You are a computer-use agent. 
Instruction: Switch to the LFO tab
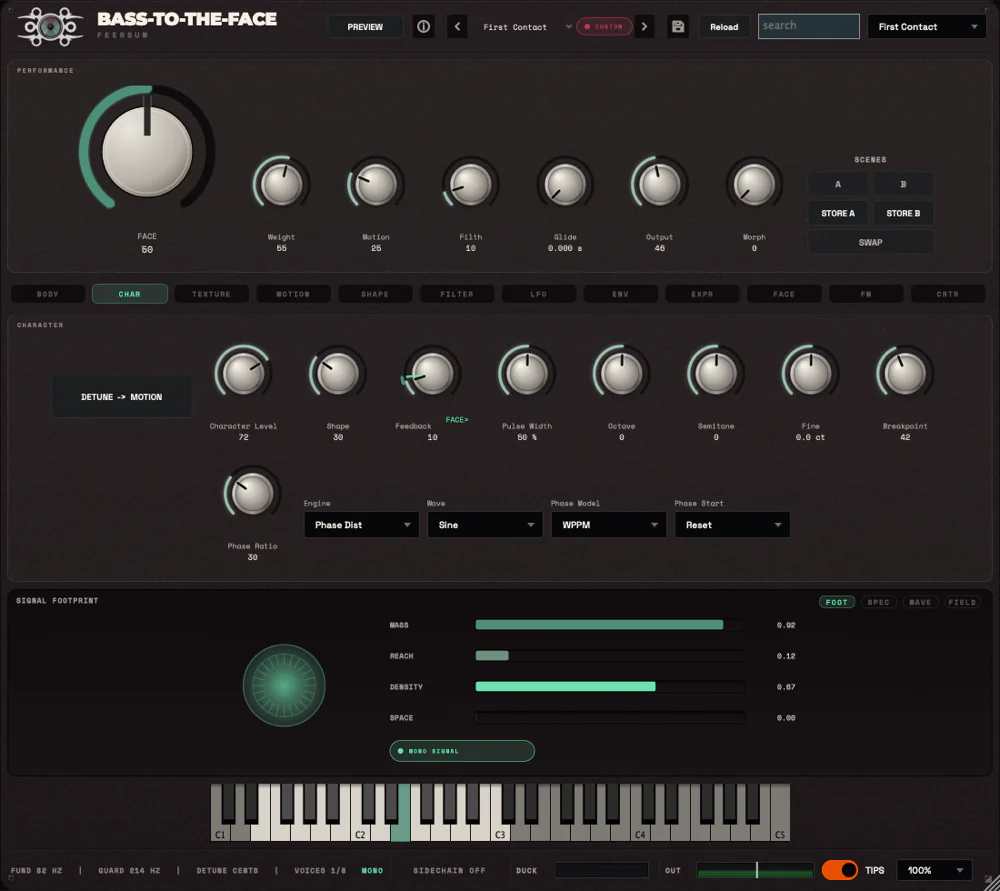click(538, 294)
